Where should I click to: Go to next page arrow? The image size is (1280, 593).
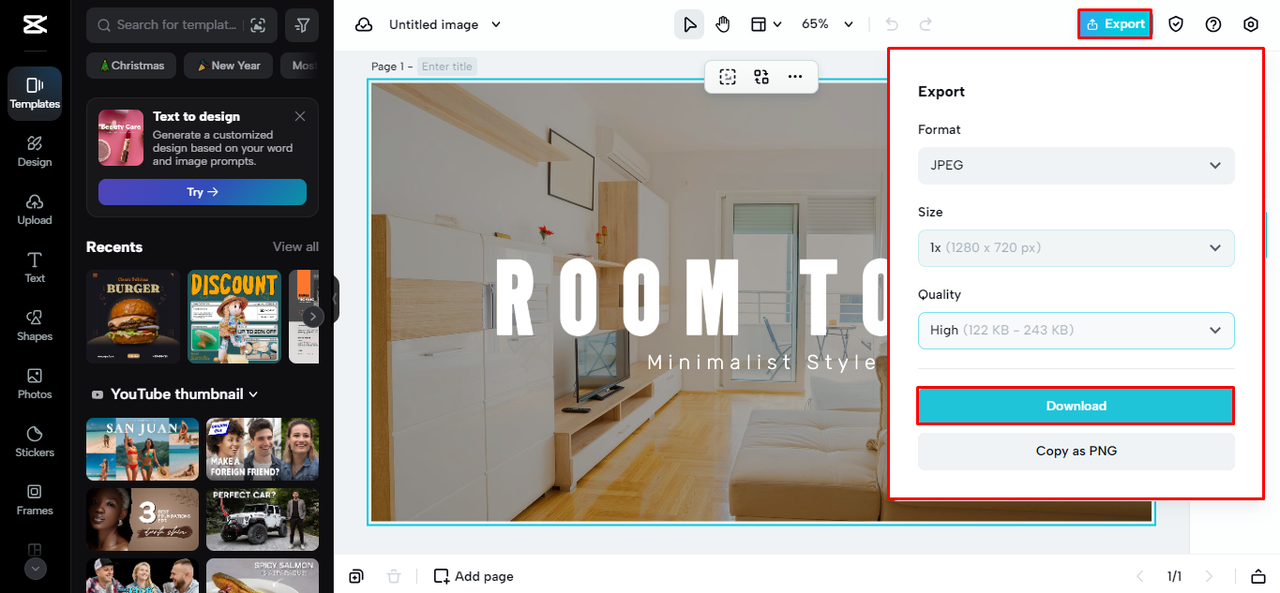coord(1209,576)
